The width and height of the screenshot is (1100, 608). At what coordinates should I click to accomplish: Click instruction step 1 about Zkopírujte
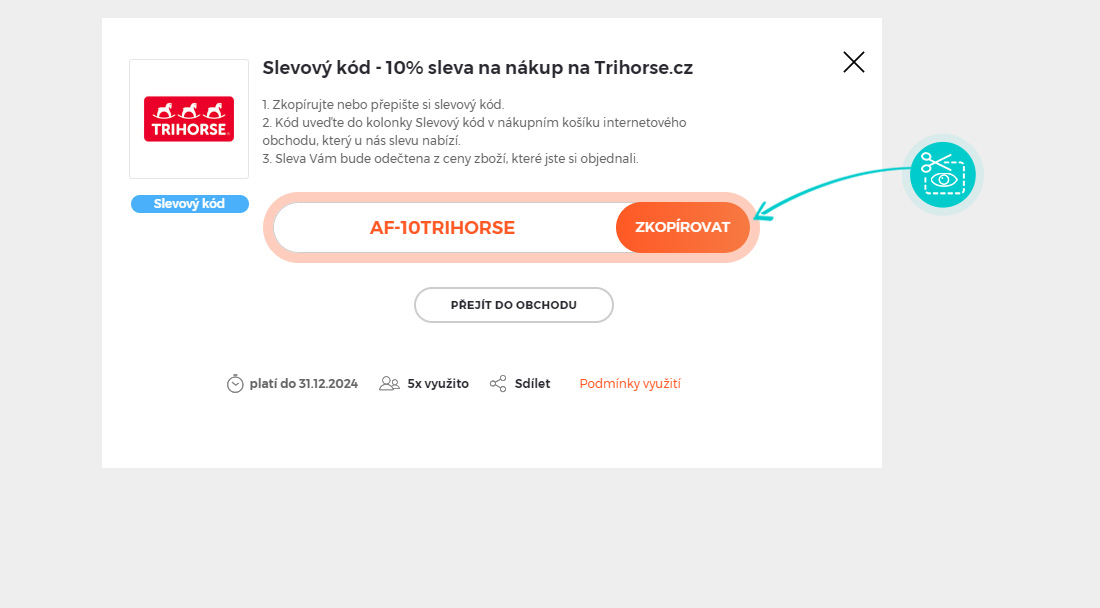383,104
